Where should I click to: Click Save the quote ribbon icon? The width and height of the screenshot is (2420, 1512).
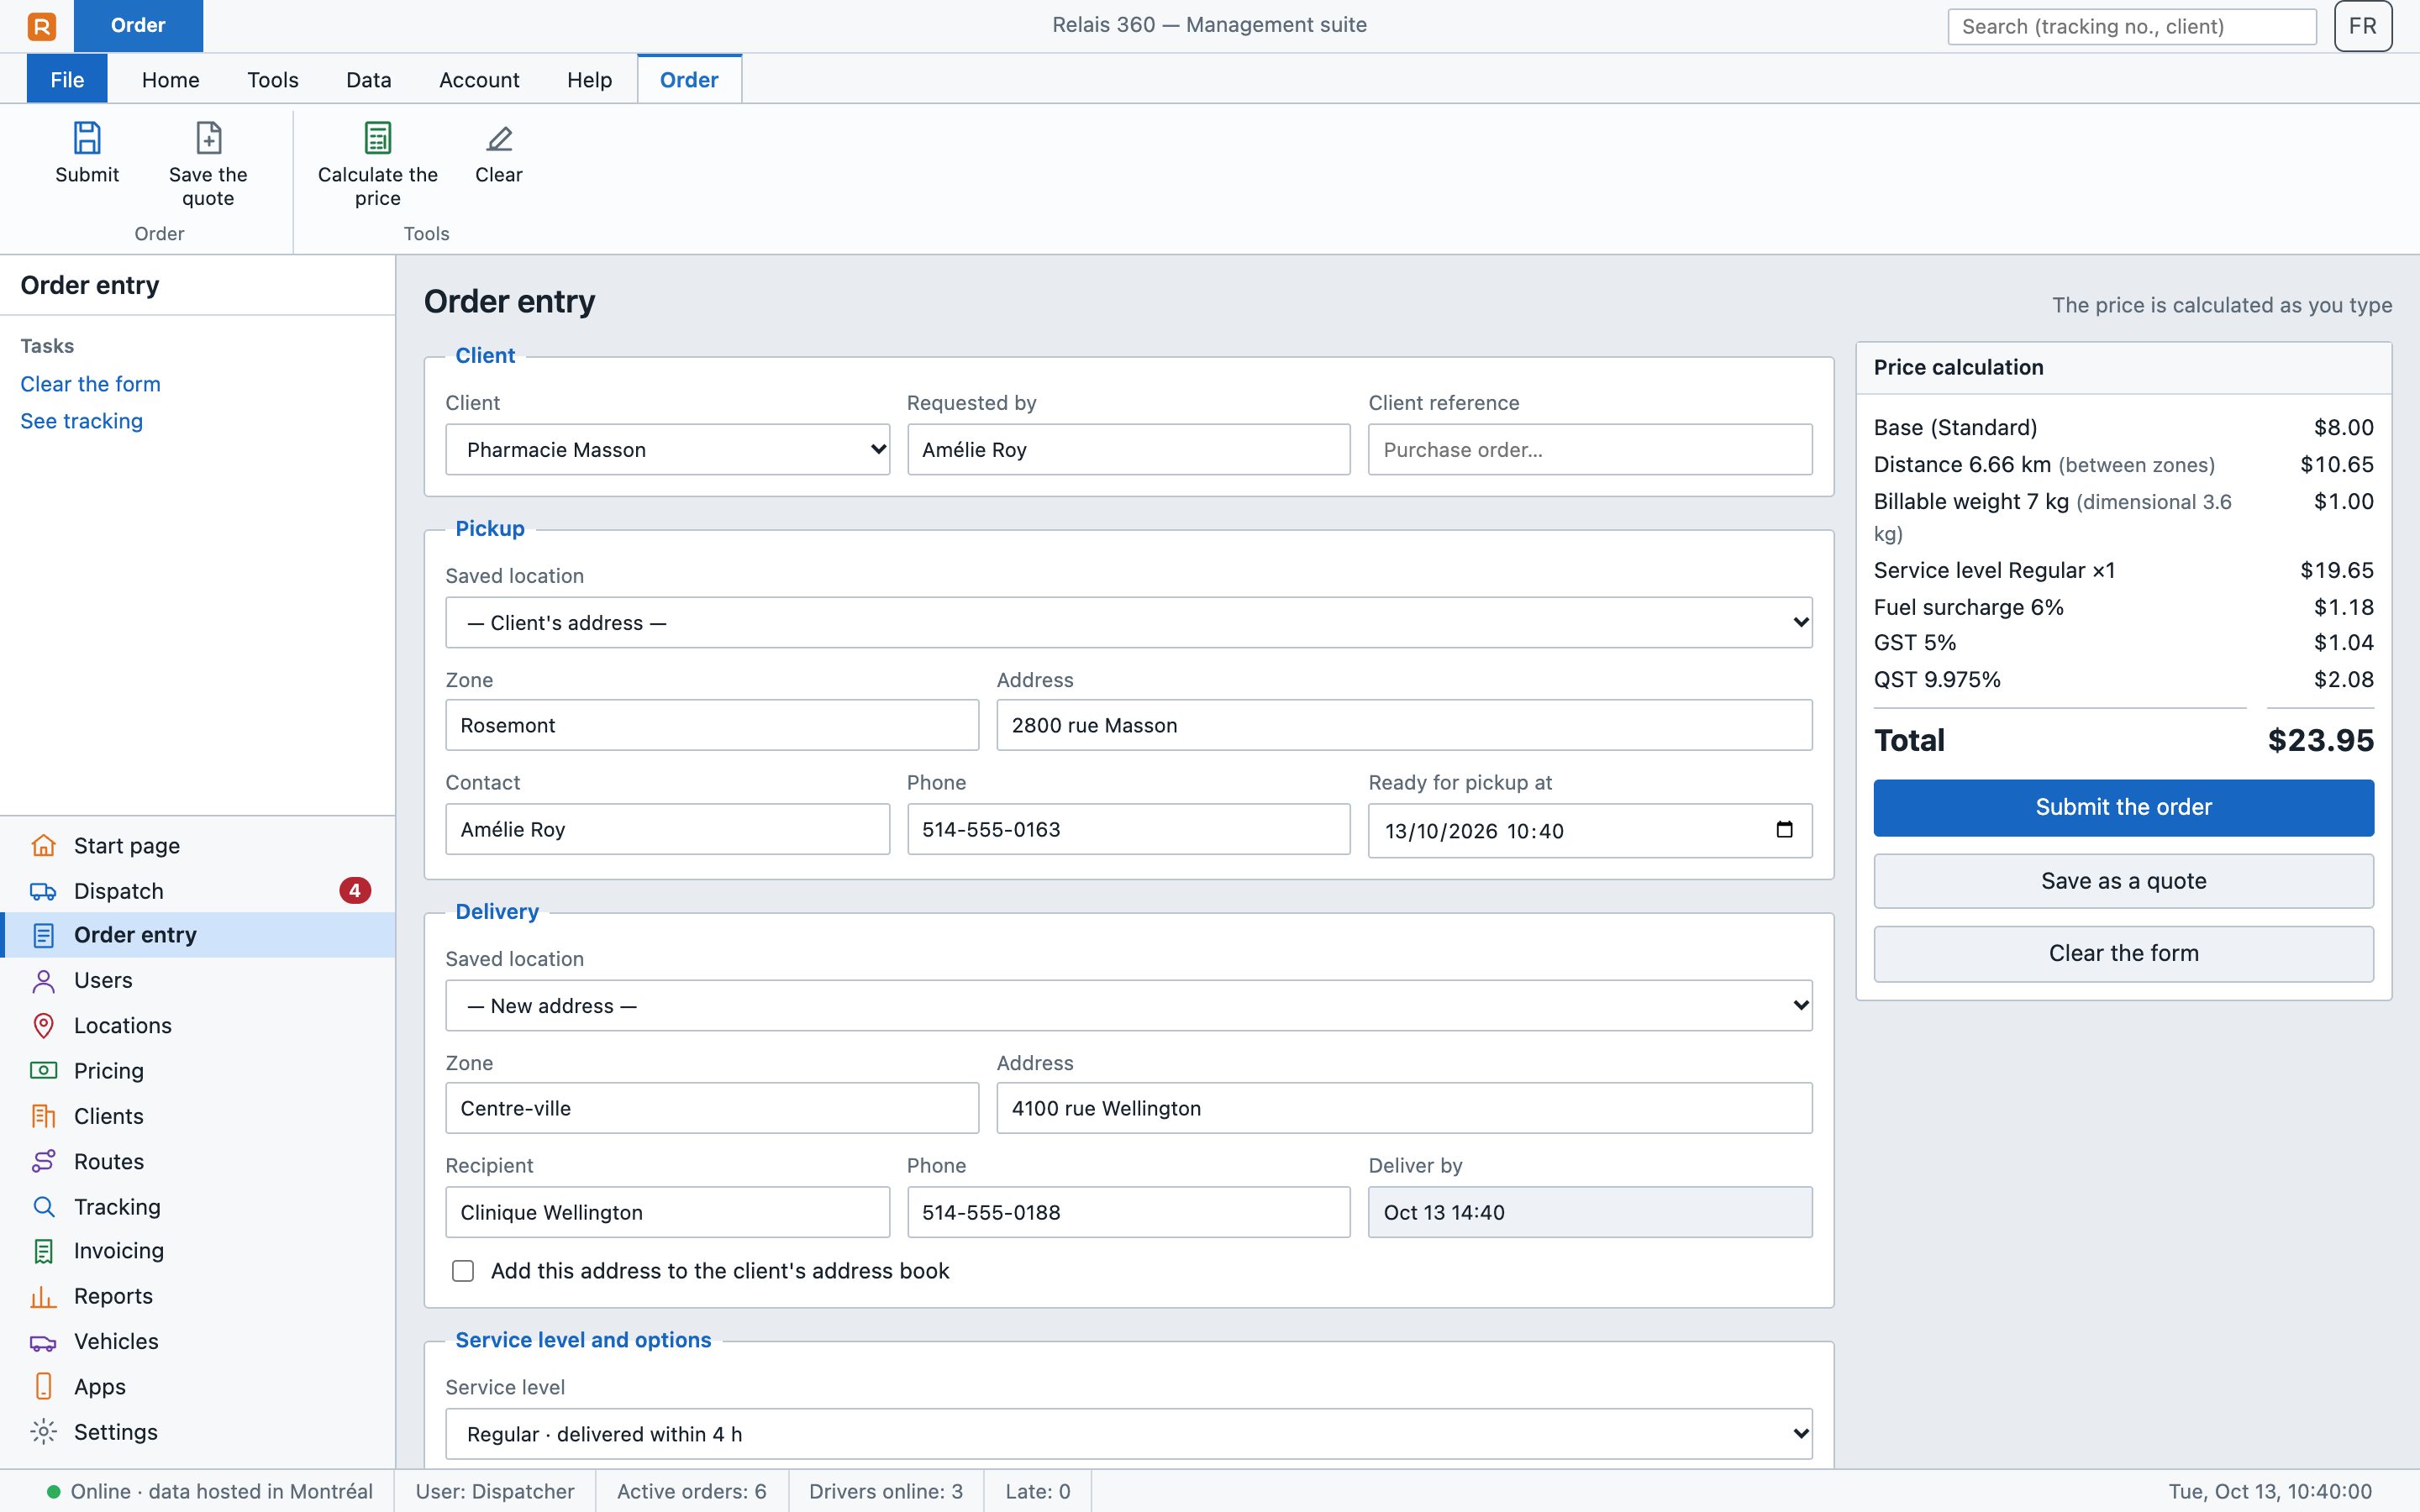208,139
